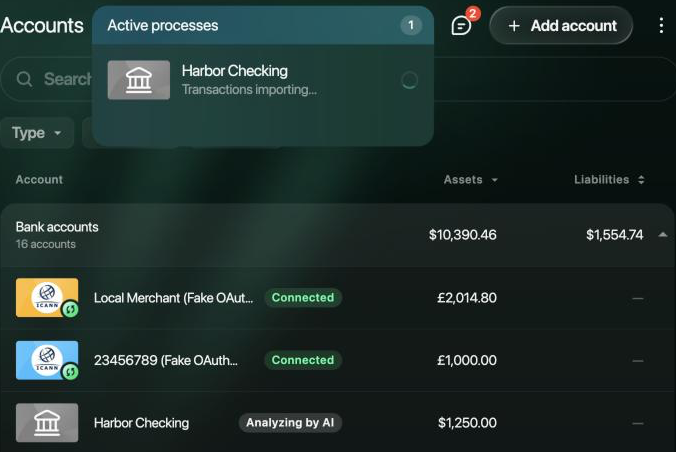Click Bank accounts liabilities $1,554.74
676x452 pixels.
point(614,235)
